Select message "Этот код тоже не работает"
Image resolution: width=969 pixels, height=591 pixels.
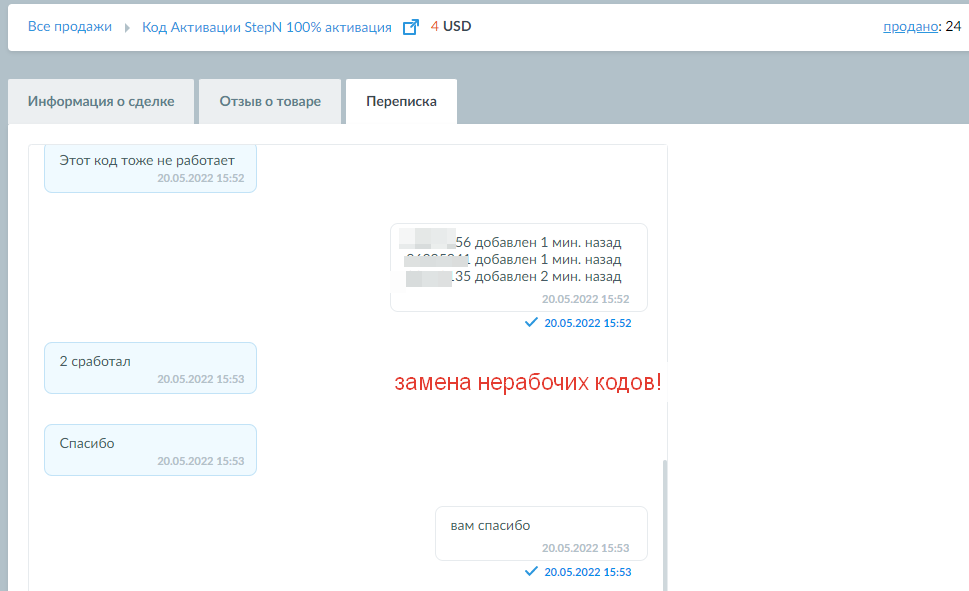tap(149, 166)
